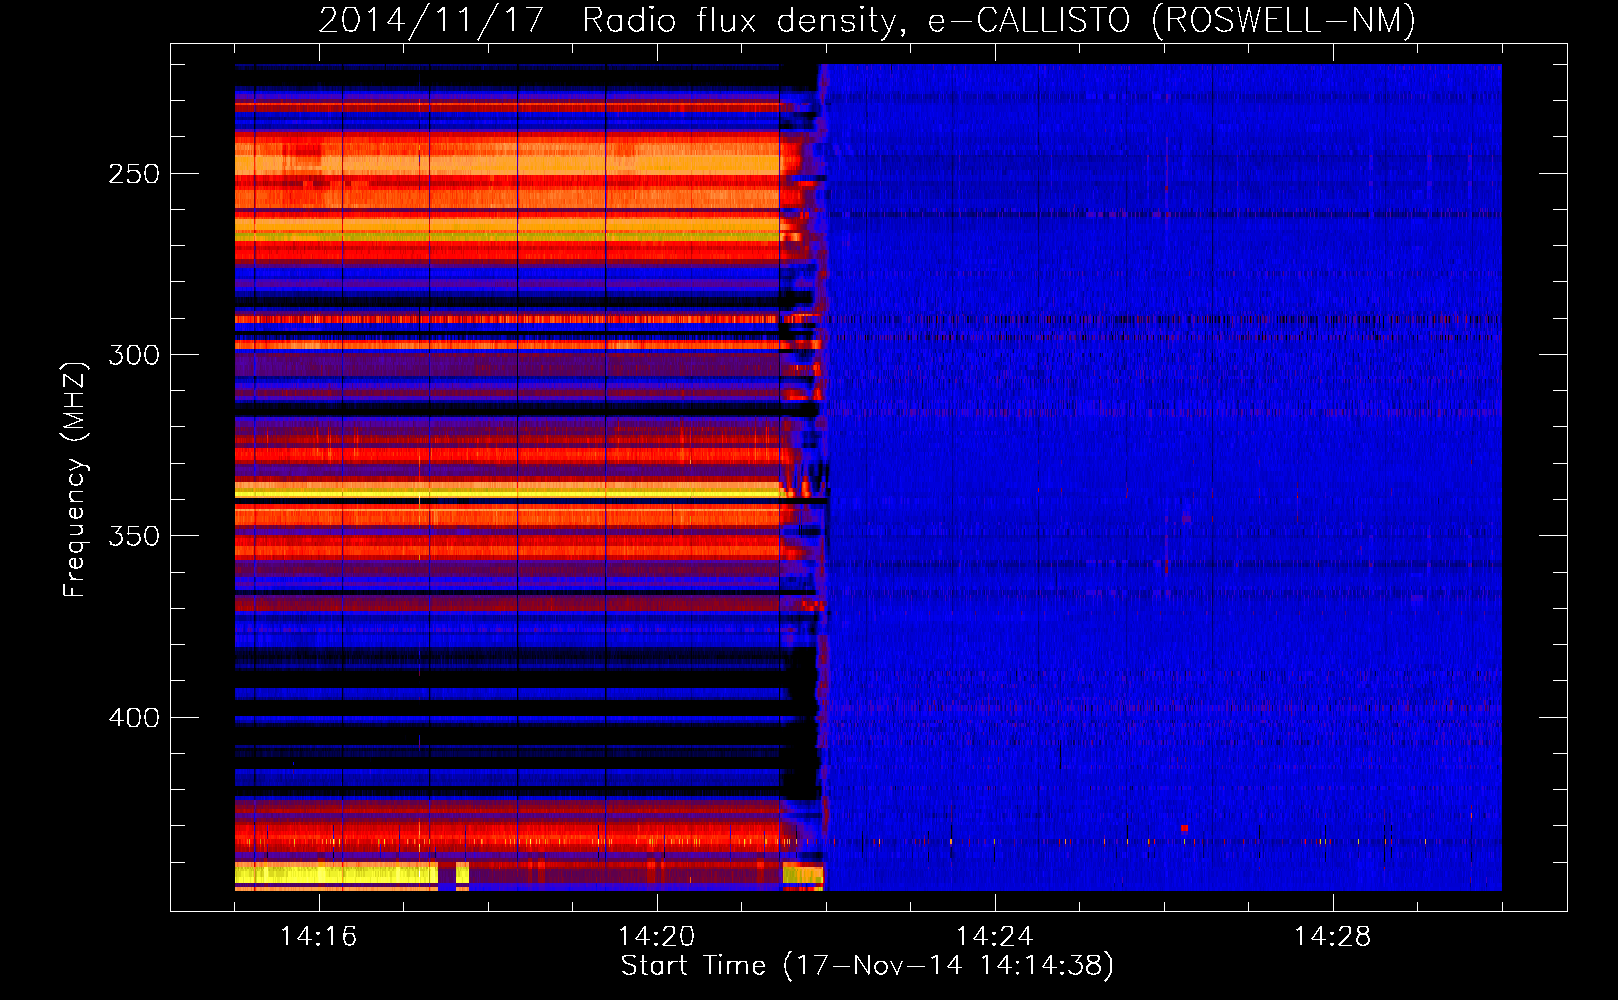
Task: Click the 14:28 time tick label
Action: [1332, 936]
